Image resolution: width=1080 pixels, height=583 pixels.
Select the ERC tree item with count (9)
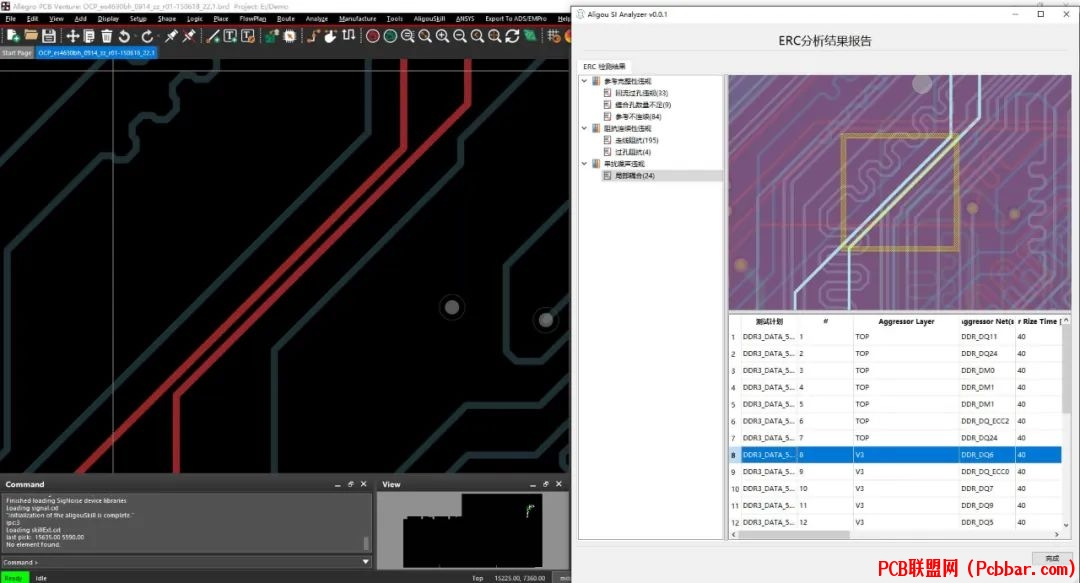[x=642, y=105]
